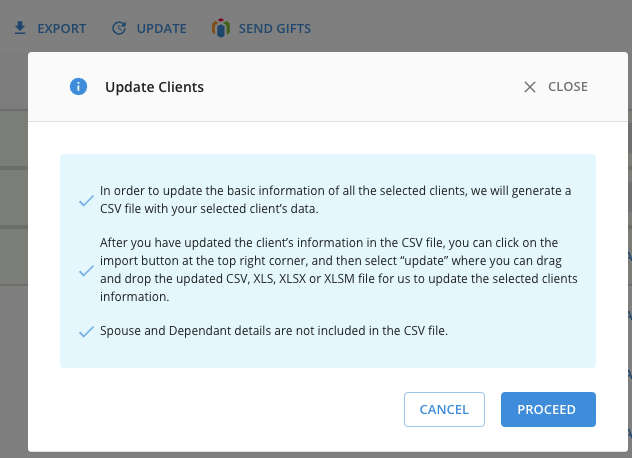Open the SEND GIFTS toolbar option
Viewport: 632px width, 458px height.
[274, 29]
